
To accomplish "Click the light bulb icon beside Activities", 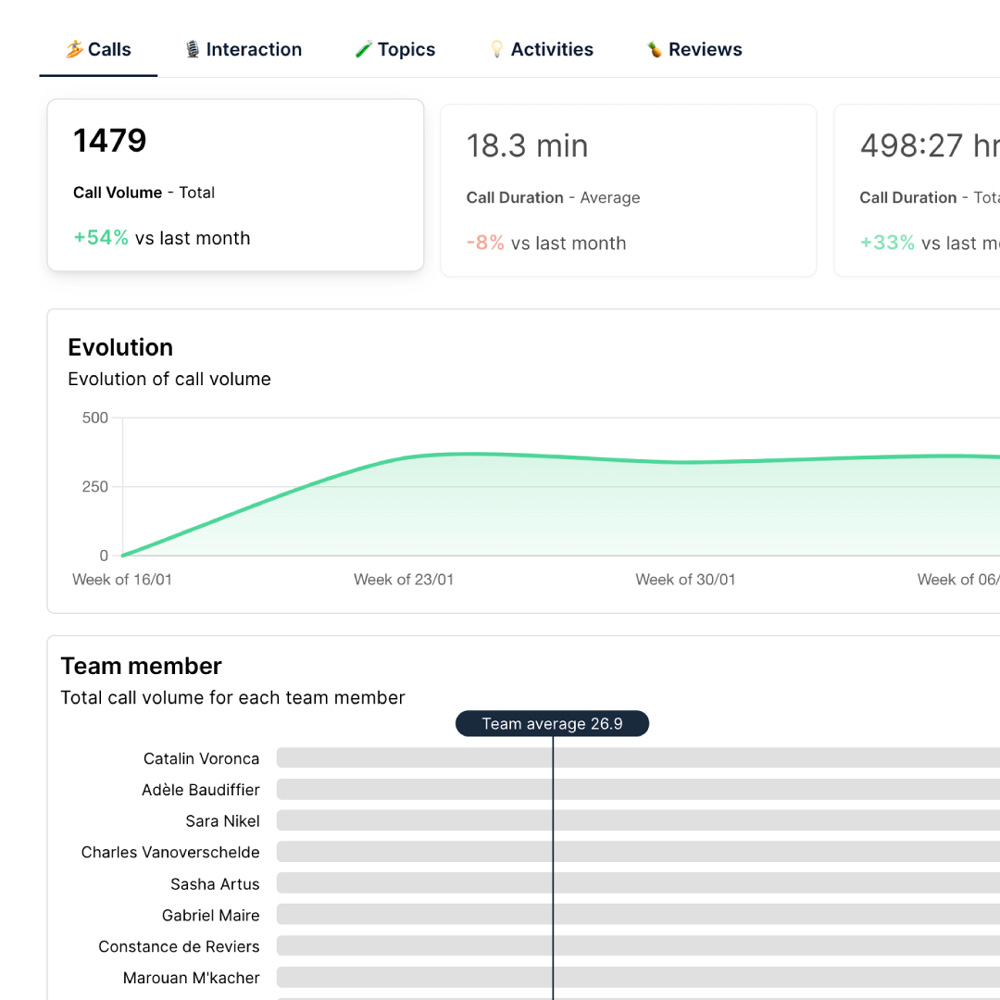I will pos(496,49).
